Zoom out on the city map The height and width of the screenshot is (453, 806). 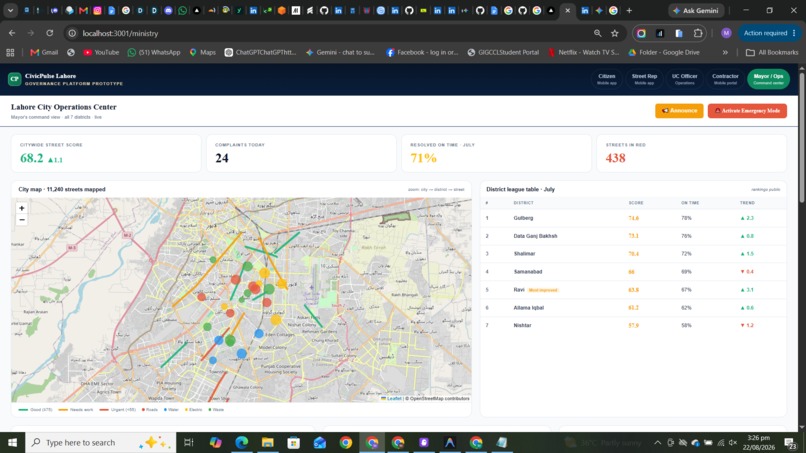click(22, 220)
